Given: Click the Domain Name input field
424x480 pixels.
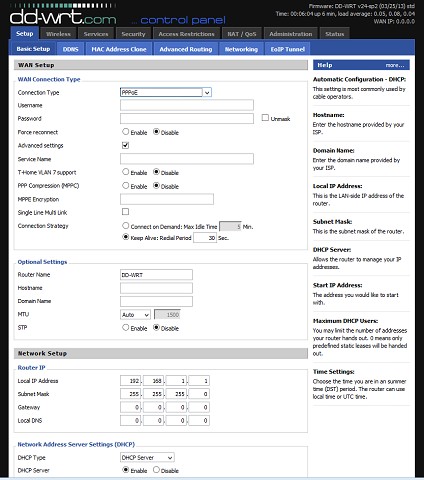Looking at the screenshot, I should [156, 301].
